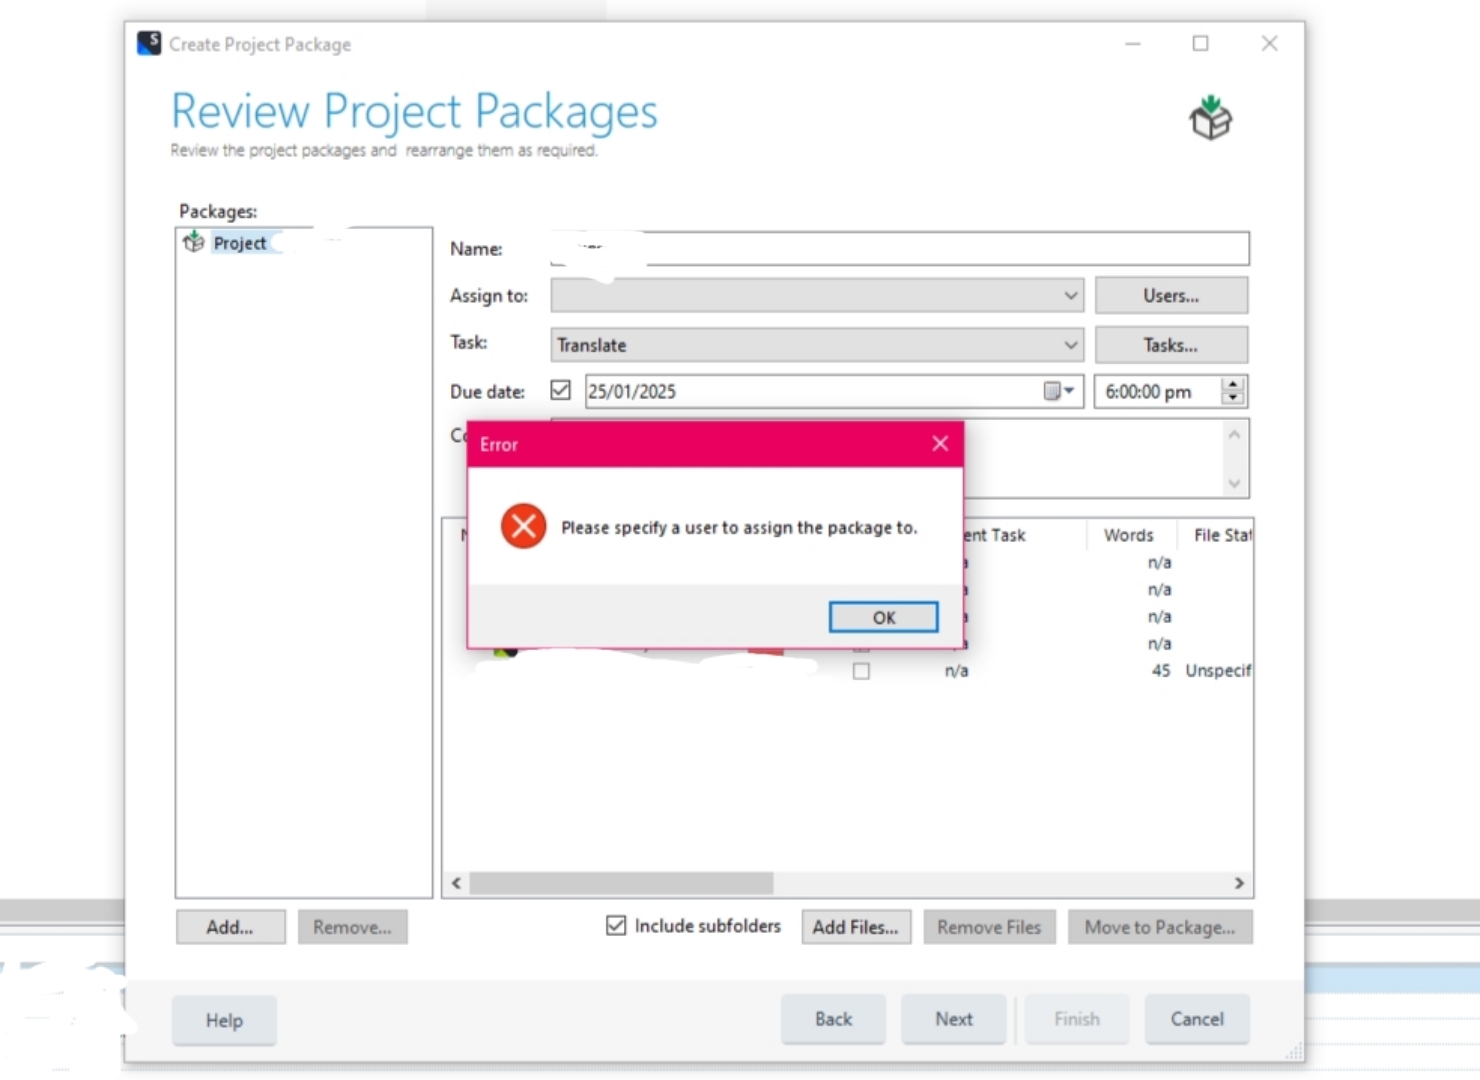1480x1080 pixels.
Task: Click into the Name input field
Action: [x=899, y=248]
